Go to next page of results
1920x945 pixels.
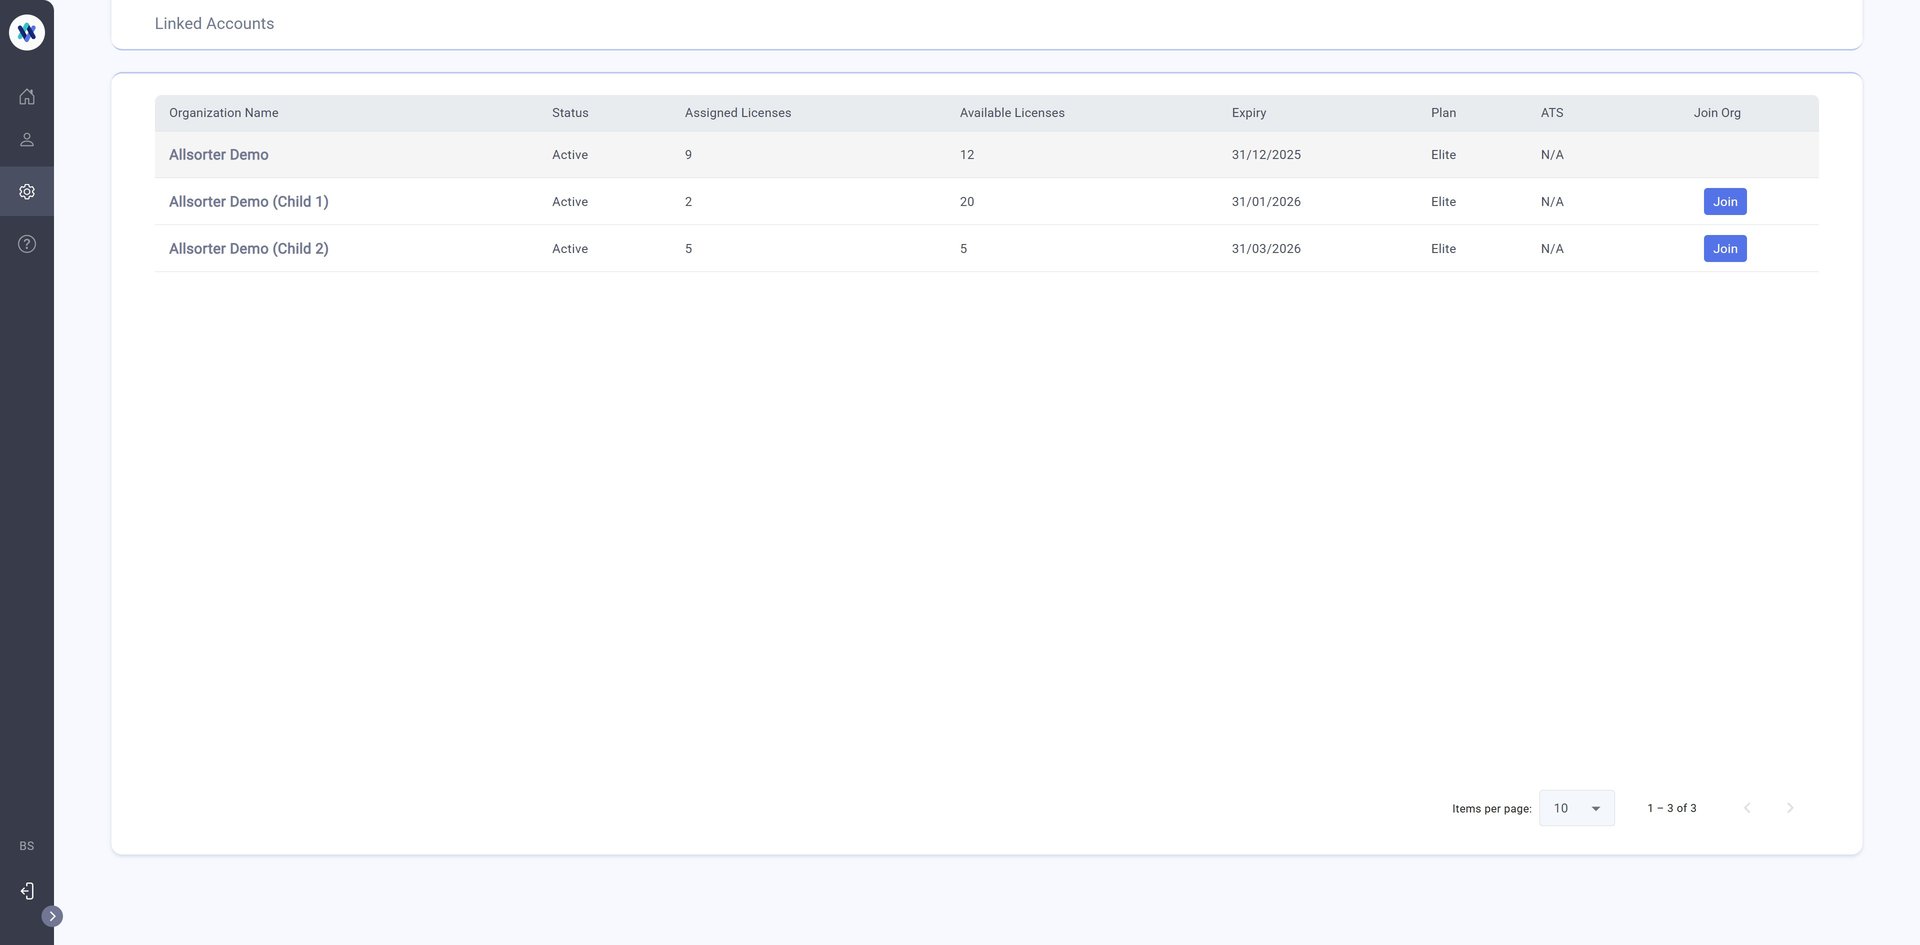(x=1790, y=808)
